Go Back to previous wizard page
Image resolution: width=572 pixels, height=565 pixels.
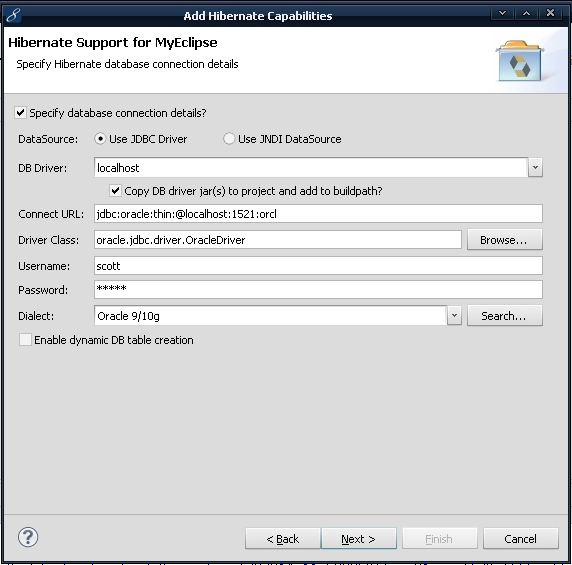[283, 538]
